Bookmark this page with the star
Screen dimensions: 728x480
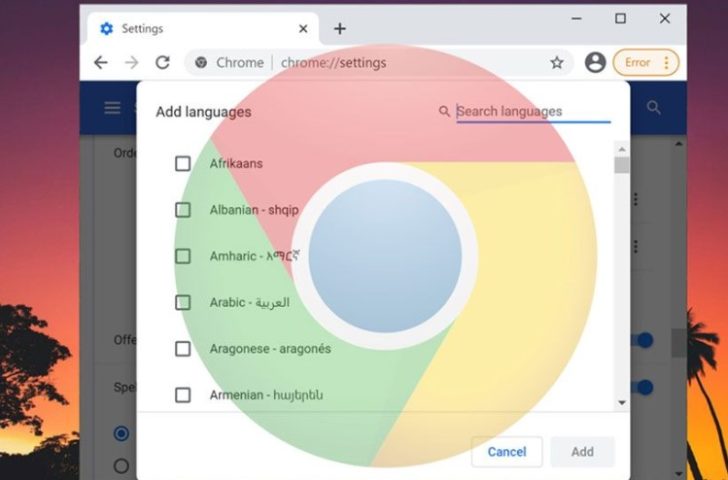(557, 62)
